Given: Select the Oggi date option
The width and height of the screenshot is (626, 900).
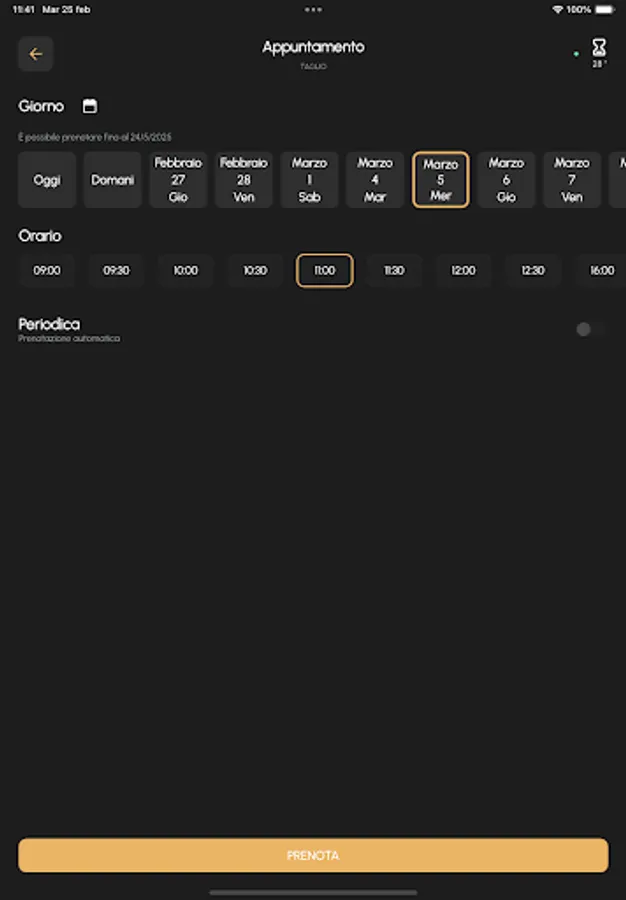Looking at the screenshot, I should pyautogui.click(x=46, y=180).
